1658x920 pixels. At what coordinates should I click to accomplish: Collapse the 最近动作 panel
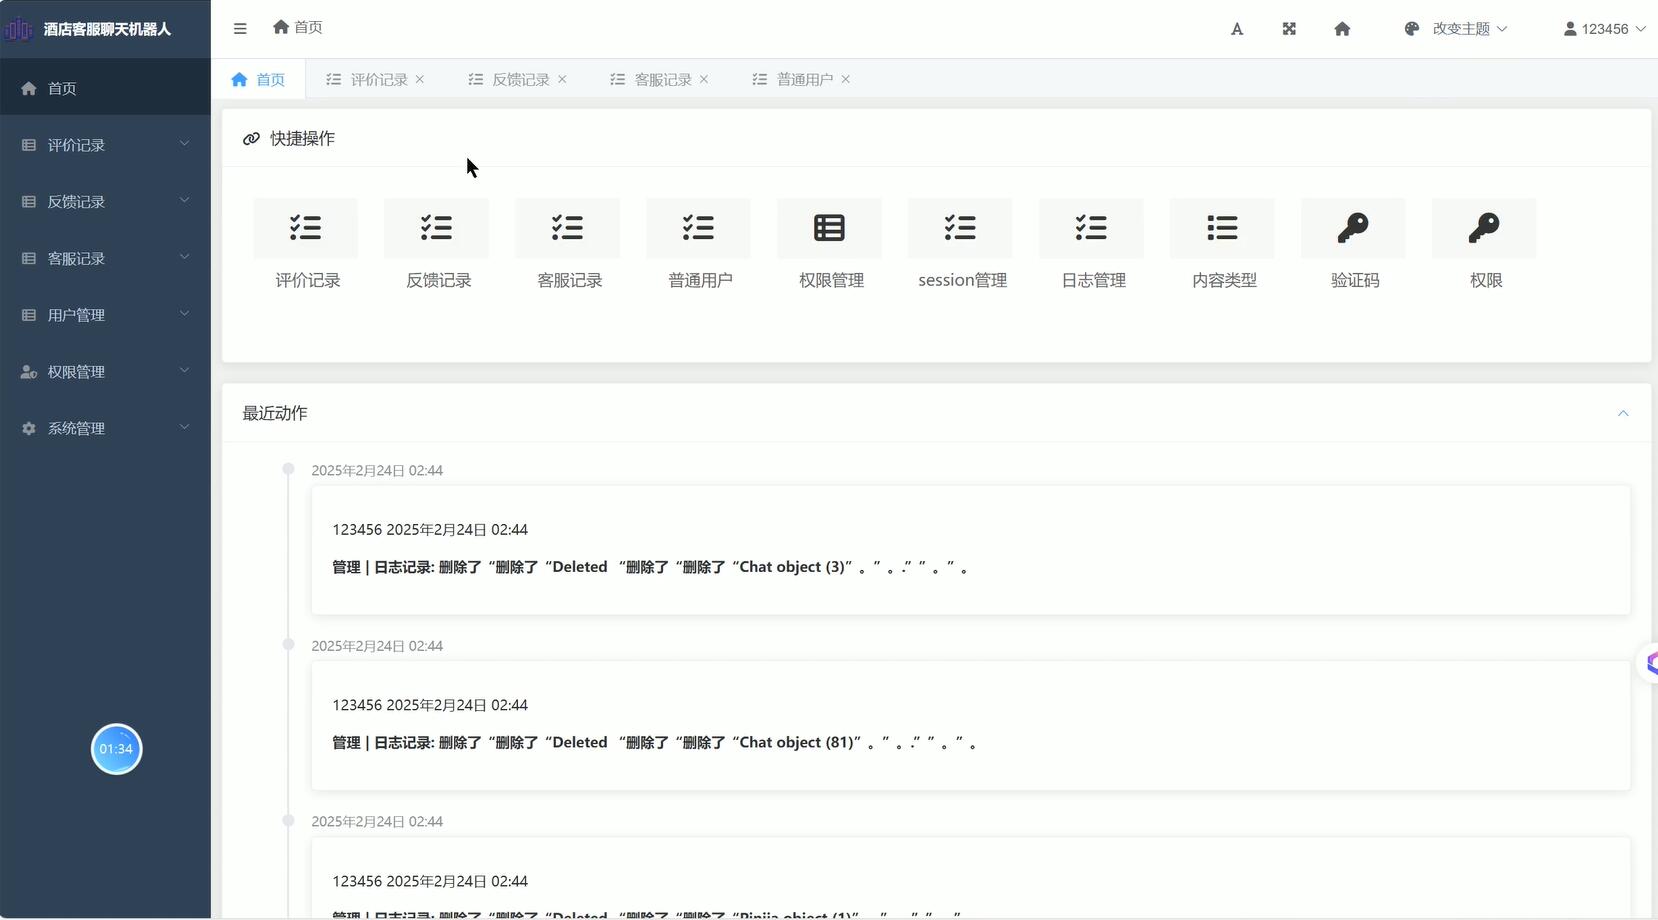point(1622,413)
